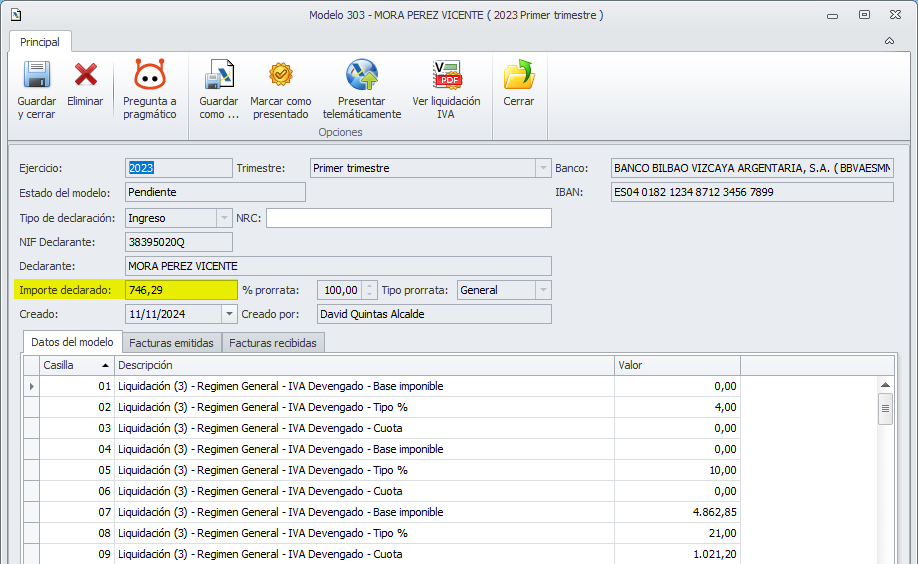Screen dimensions: 918x564
Task: Click inside the NRC text field
Action: tap(408, 218)
